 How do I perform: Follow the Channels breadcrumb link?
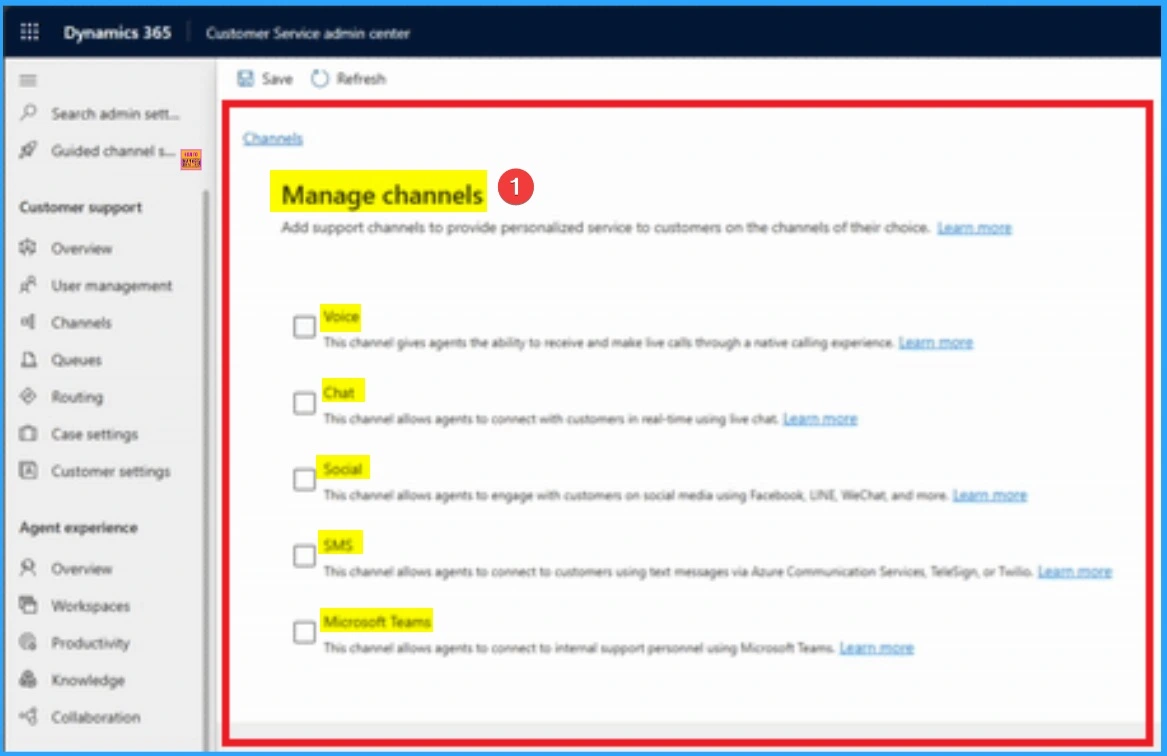pos(273,138)
